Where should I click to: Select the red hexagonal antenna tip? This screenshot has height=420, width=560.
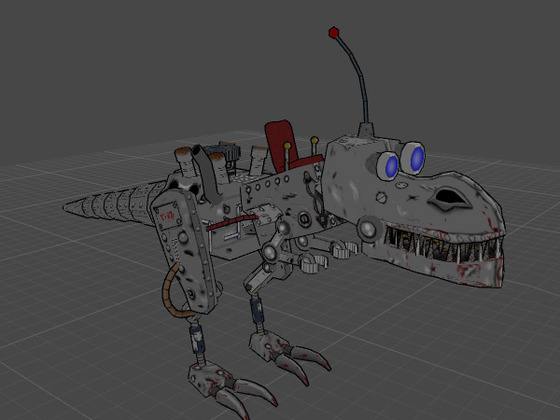[x=334, y=32]
